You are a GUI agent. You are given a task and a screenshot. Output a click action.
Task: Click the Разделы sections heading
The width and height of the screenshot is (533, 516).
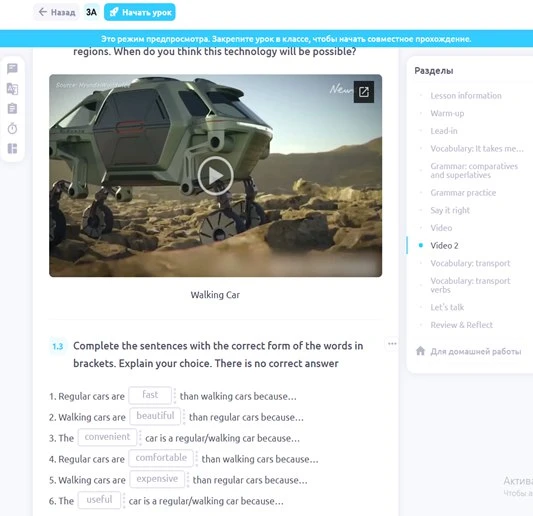pos(434,71)
